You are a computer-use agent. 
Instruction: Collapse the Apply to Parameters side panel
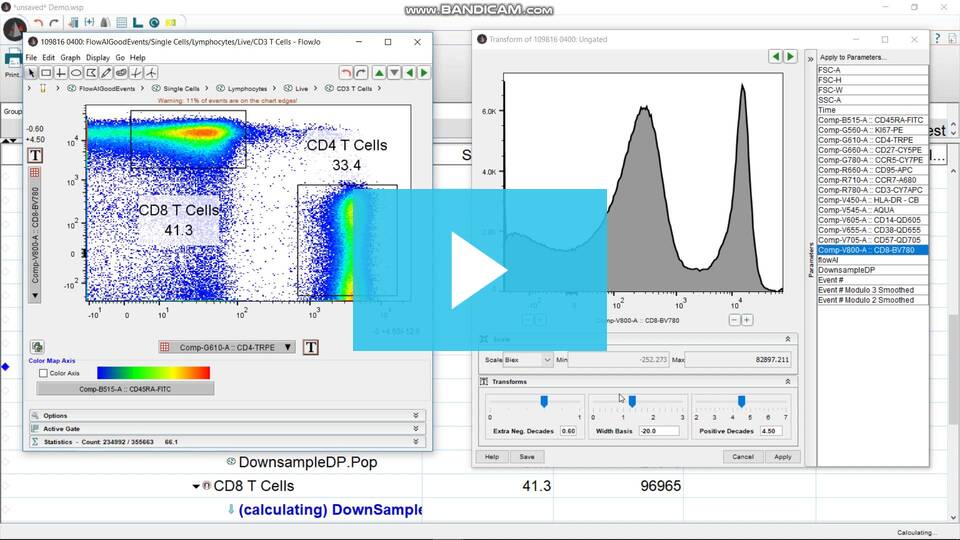pyautogui.click(x=811, y=59)
